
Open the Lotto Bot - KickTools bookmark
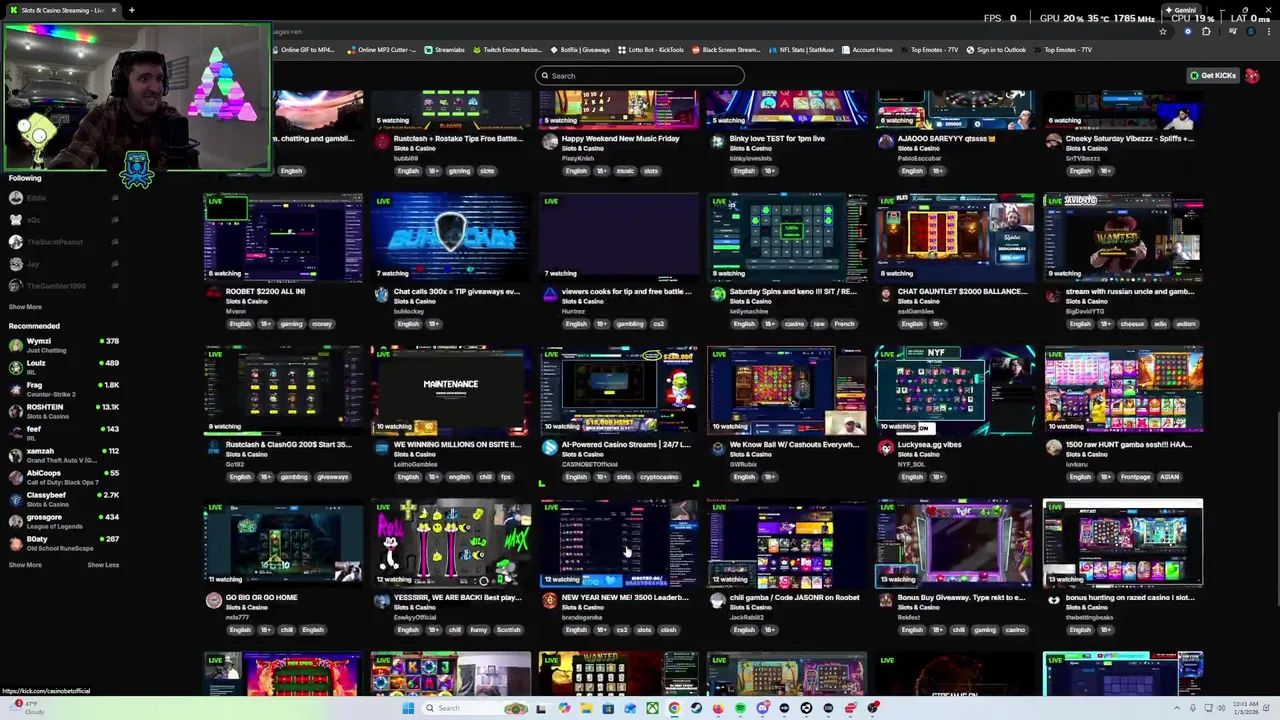coord(651,50)
